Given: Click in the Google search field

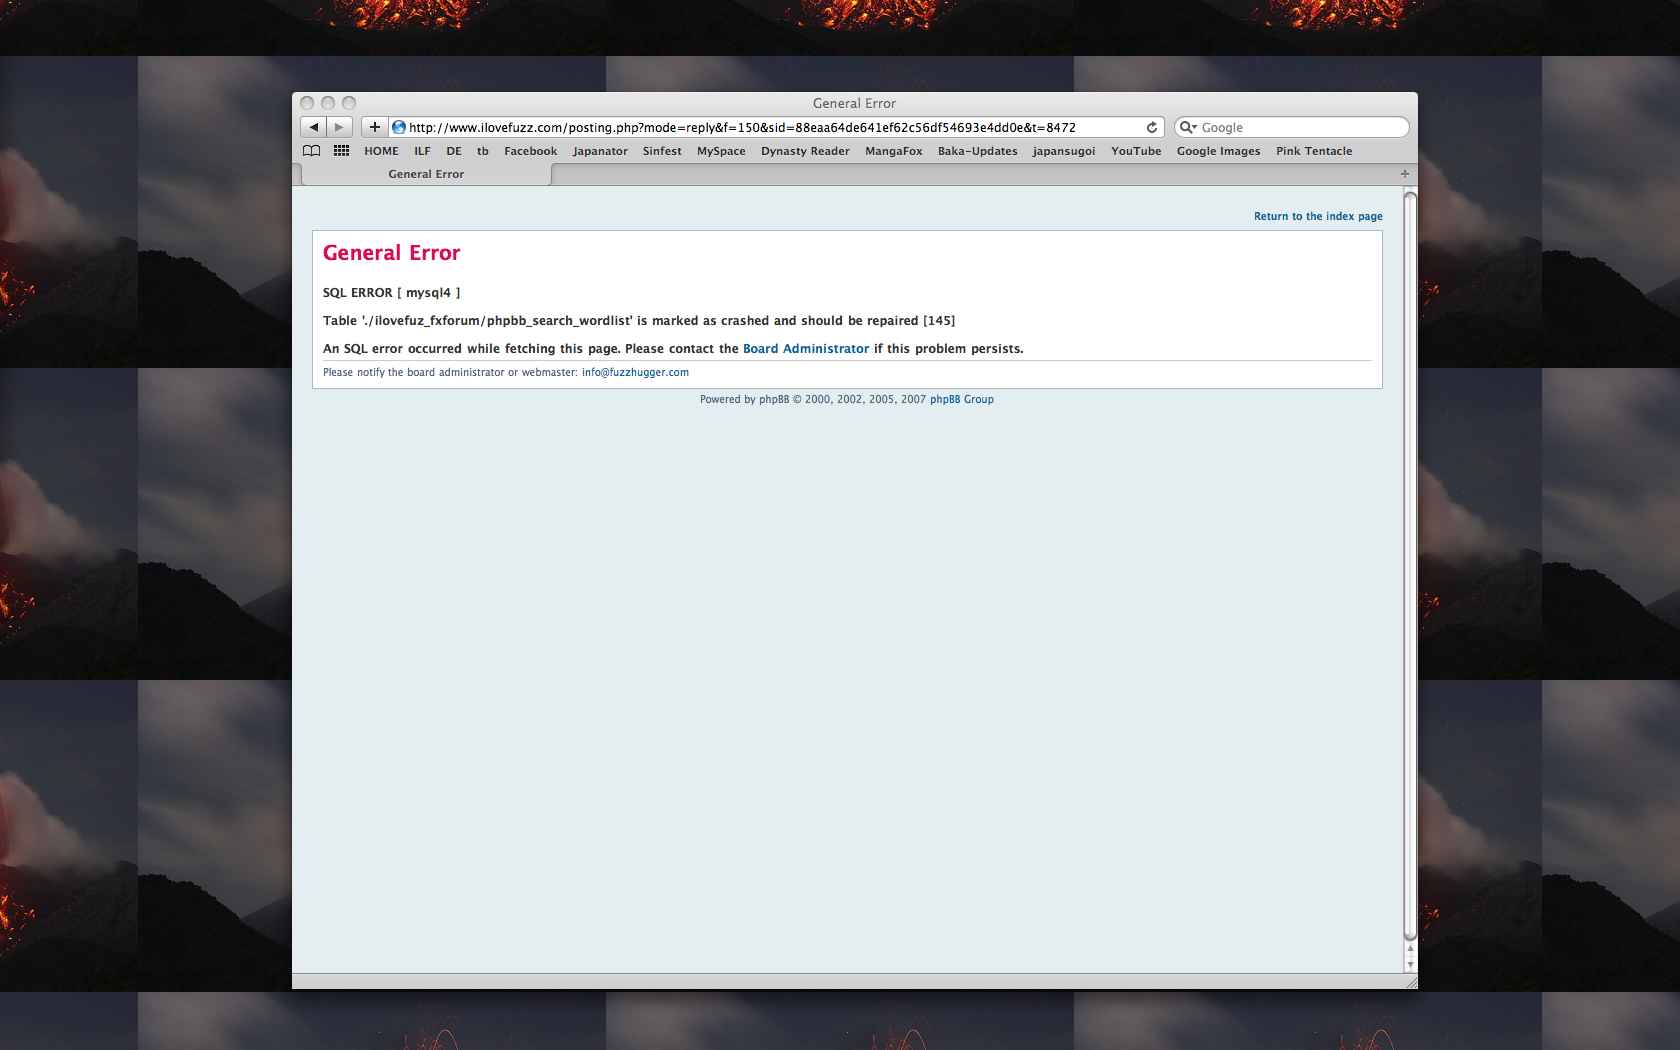Looking at the screenshot, I should (1300, 127).
